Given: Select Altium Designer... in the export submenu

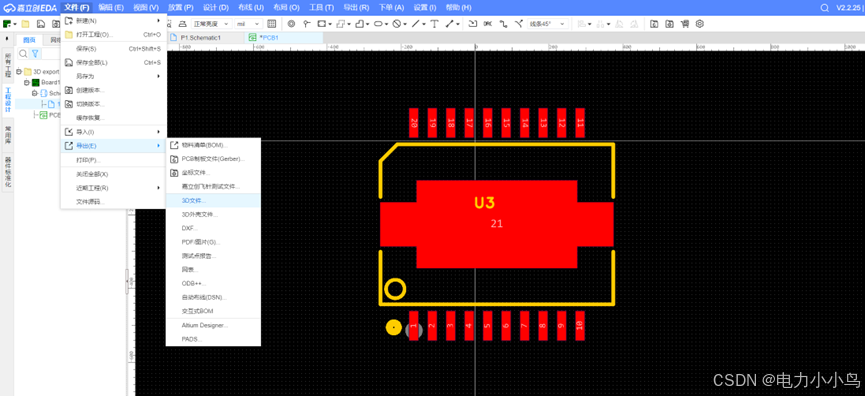Looking at the screenshot, I should (x=213, y=325).
